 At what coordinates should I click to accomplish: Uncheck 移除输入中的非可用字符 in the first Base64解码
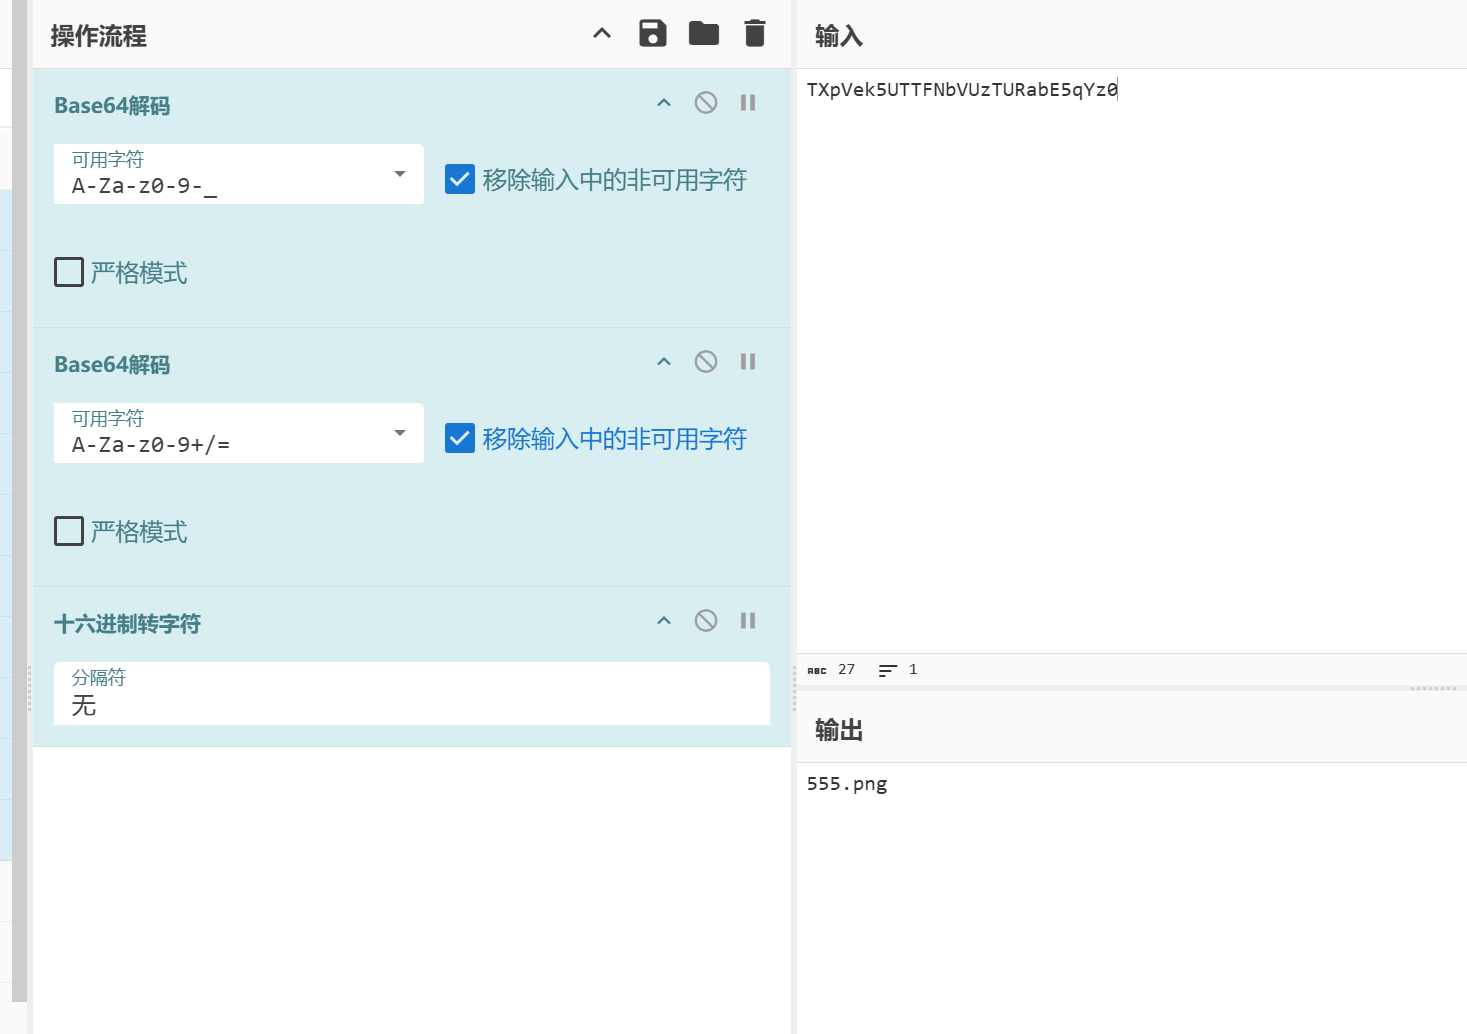[x=460, y=179]
